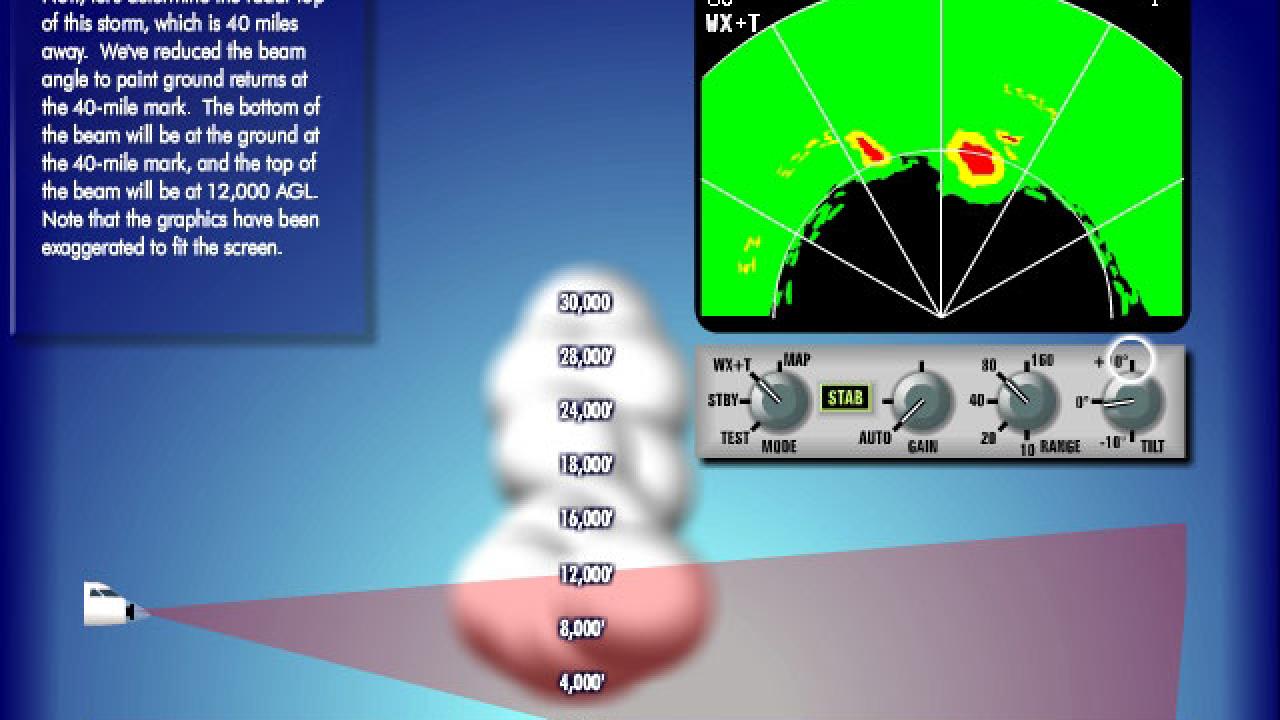Toggle the STAB button
The width and height of the screenshot is (1280, 720).
click(x=845, y=396)
